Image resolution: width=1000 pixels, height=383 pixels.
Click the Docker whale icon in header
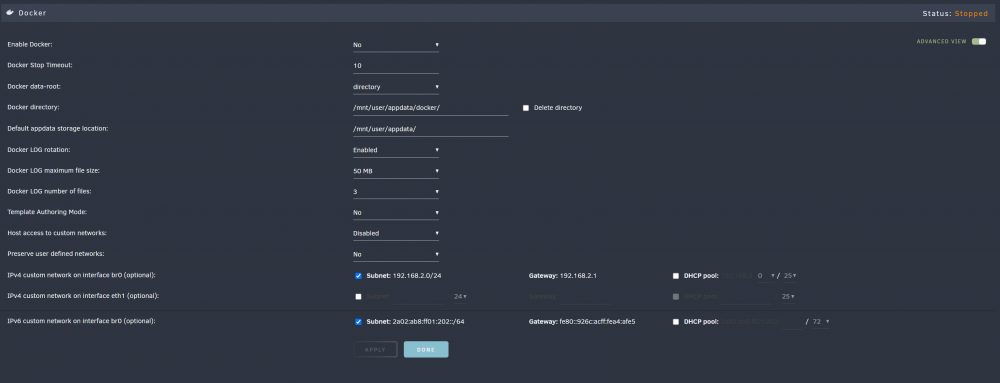point(10,13)
